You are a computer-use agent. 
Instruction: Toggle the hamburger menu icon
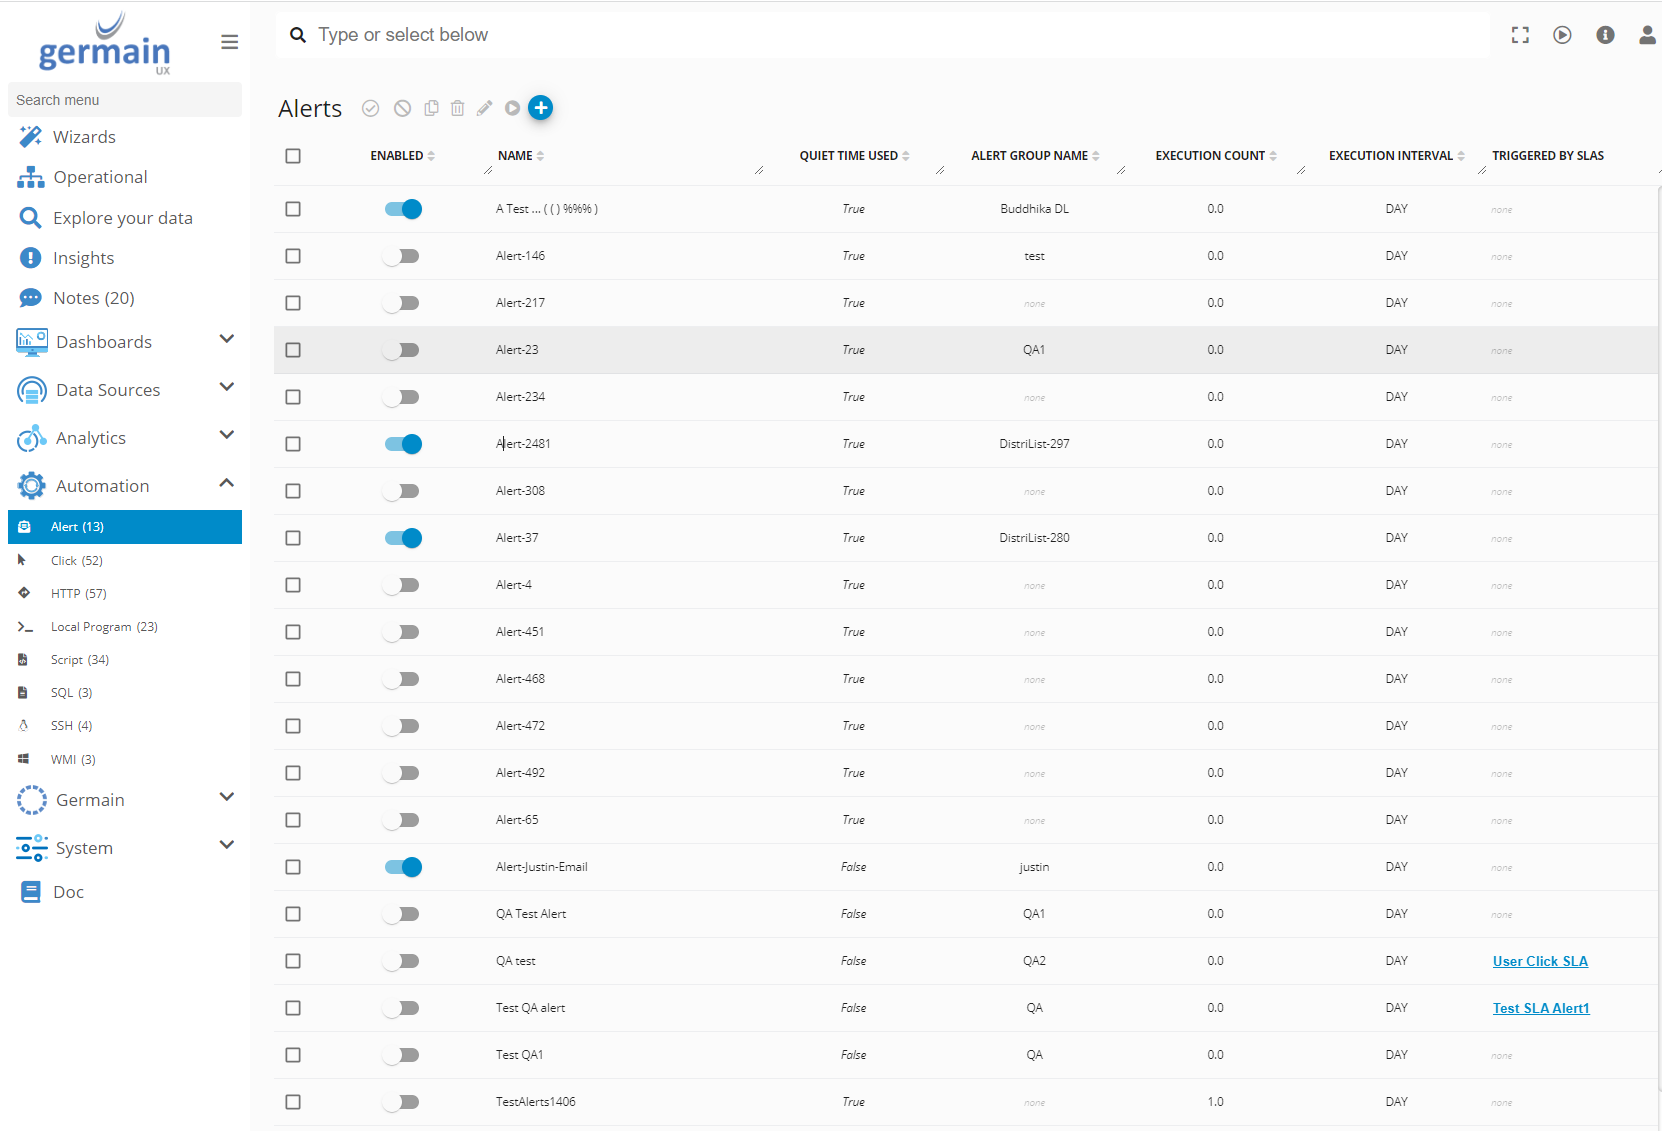tap(229, 42)
